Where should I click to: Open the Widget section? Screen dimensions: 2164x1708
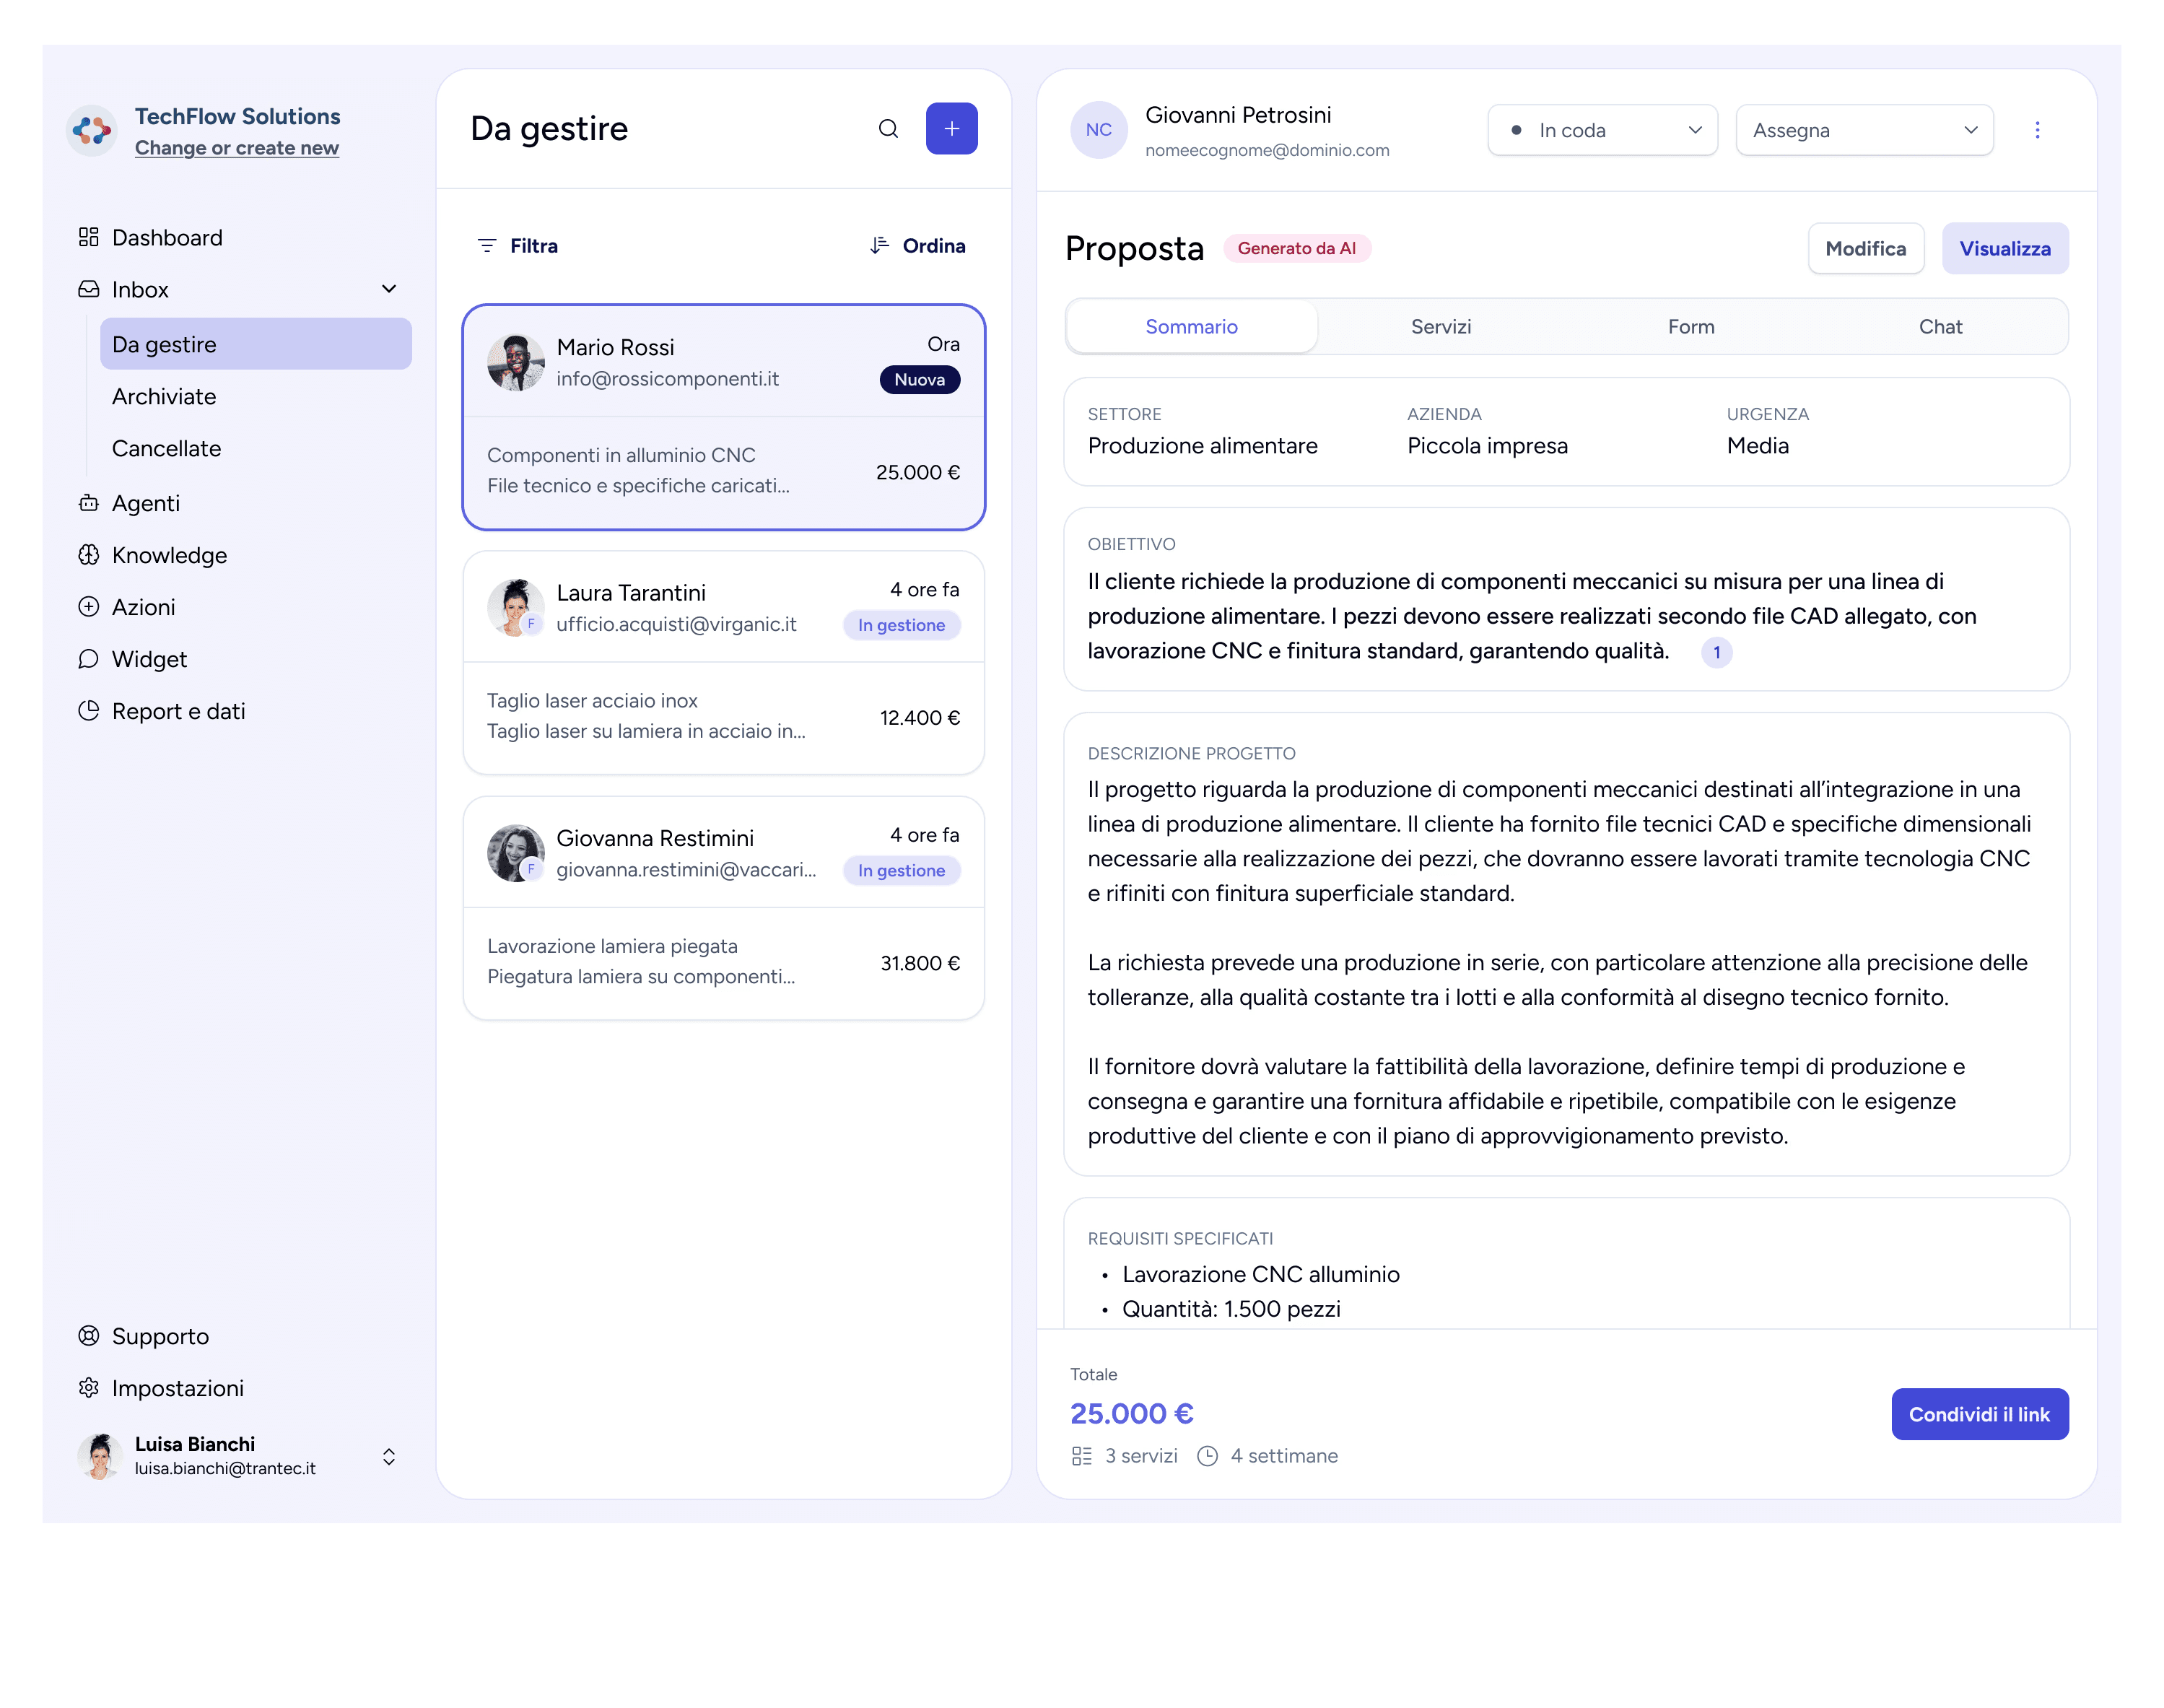click(x=148, y=659)
